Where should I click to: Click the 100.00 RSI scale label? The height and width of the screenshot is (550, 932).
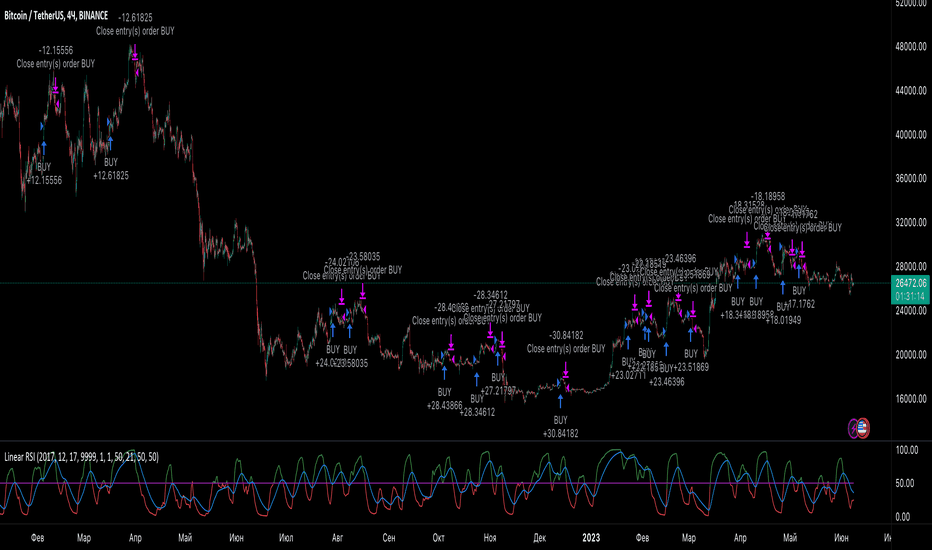(x=906, y=451)
